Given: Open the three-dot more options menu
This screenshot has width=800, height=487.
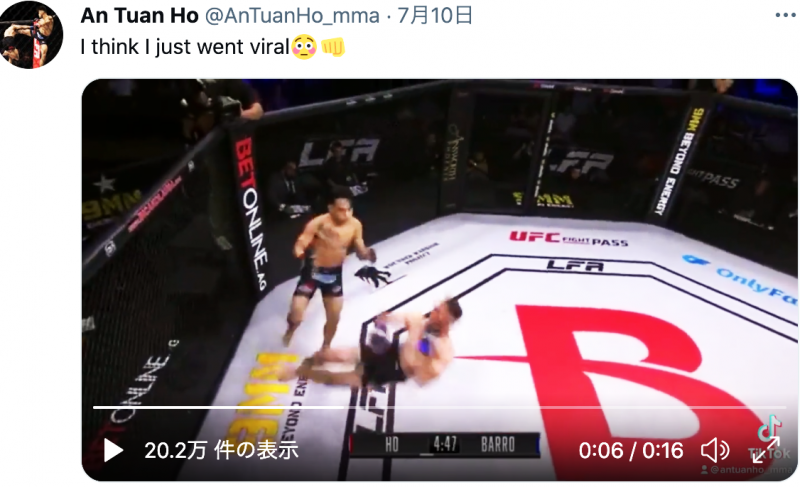Looking at the screenshot, I should (785, 15).
